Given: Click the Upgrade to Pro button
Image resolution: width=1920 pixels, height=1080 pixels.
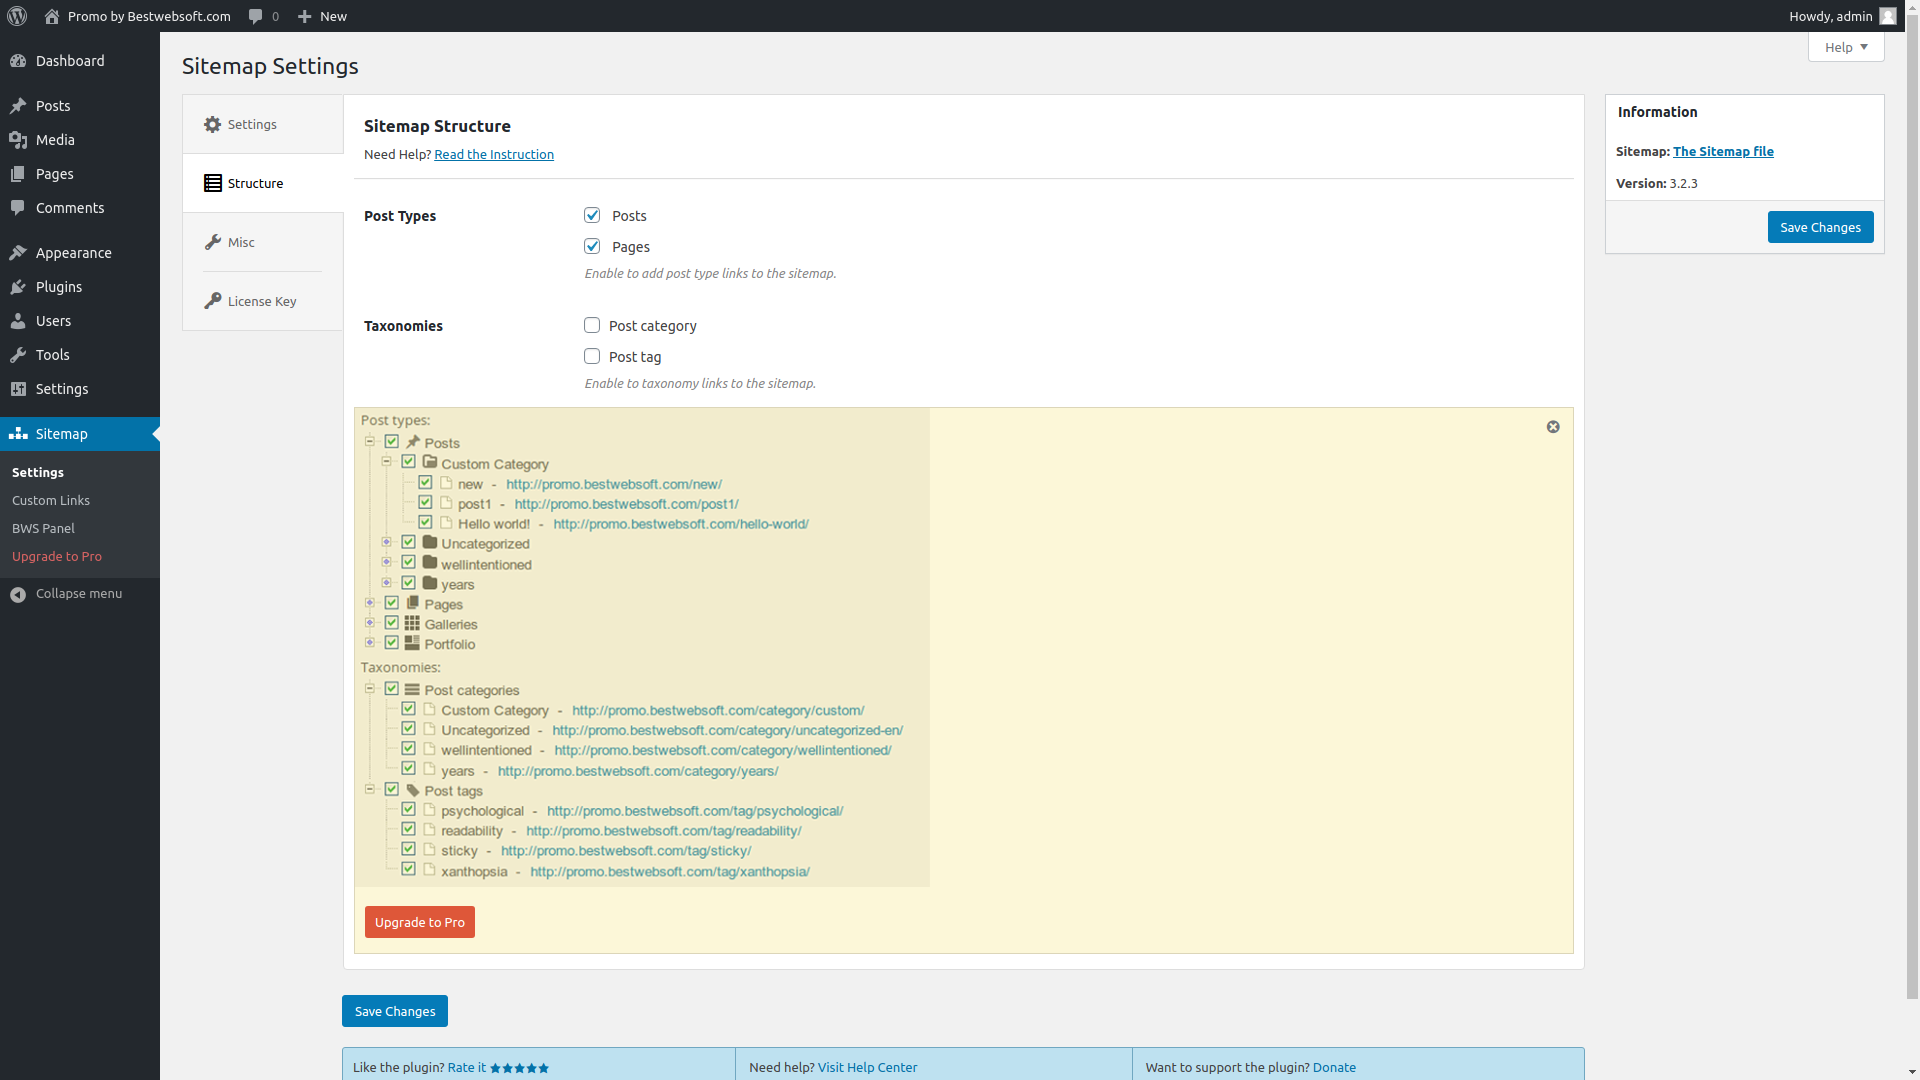Looking at the screenshot, I should point(419,921).
